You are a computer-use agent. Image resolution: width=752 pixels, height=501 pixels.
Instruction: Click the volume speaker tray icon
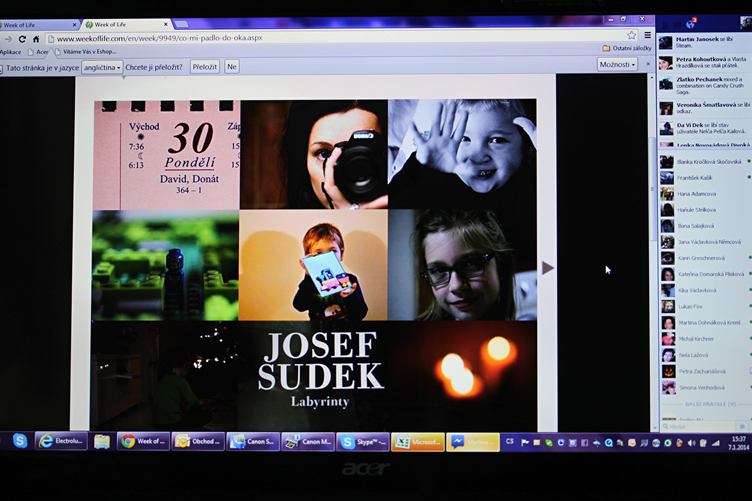point(691,443)
